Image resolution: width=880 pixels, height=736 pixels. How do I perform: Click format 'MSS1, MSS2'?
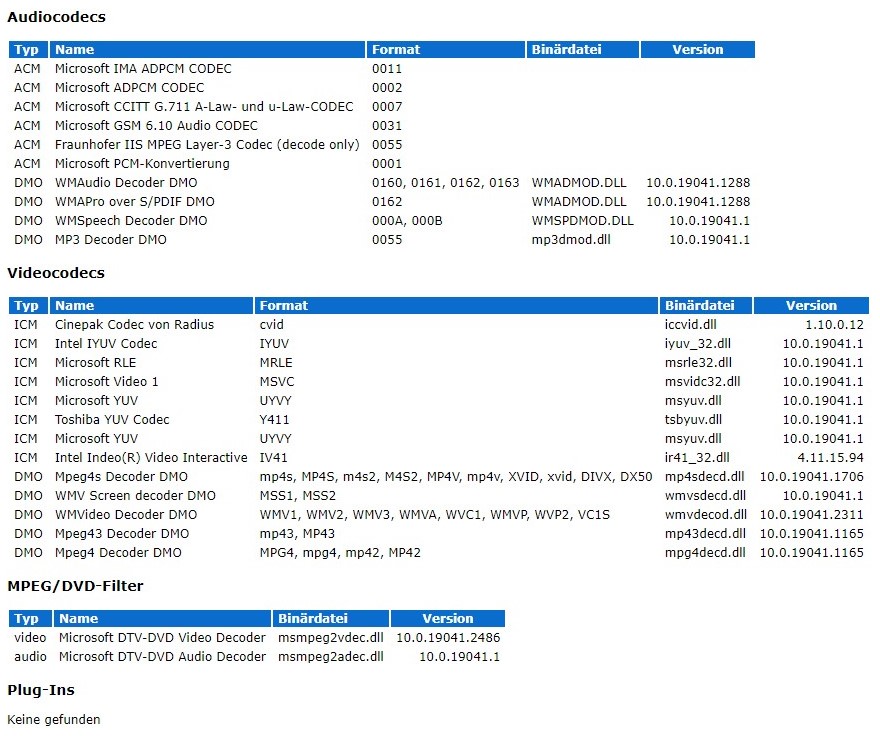(297, 496)
